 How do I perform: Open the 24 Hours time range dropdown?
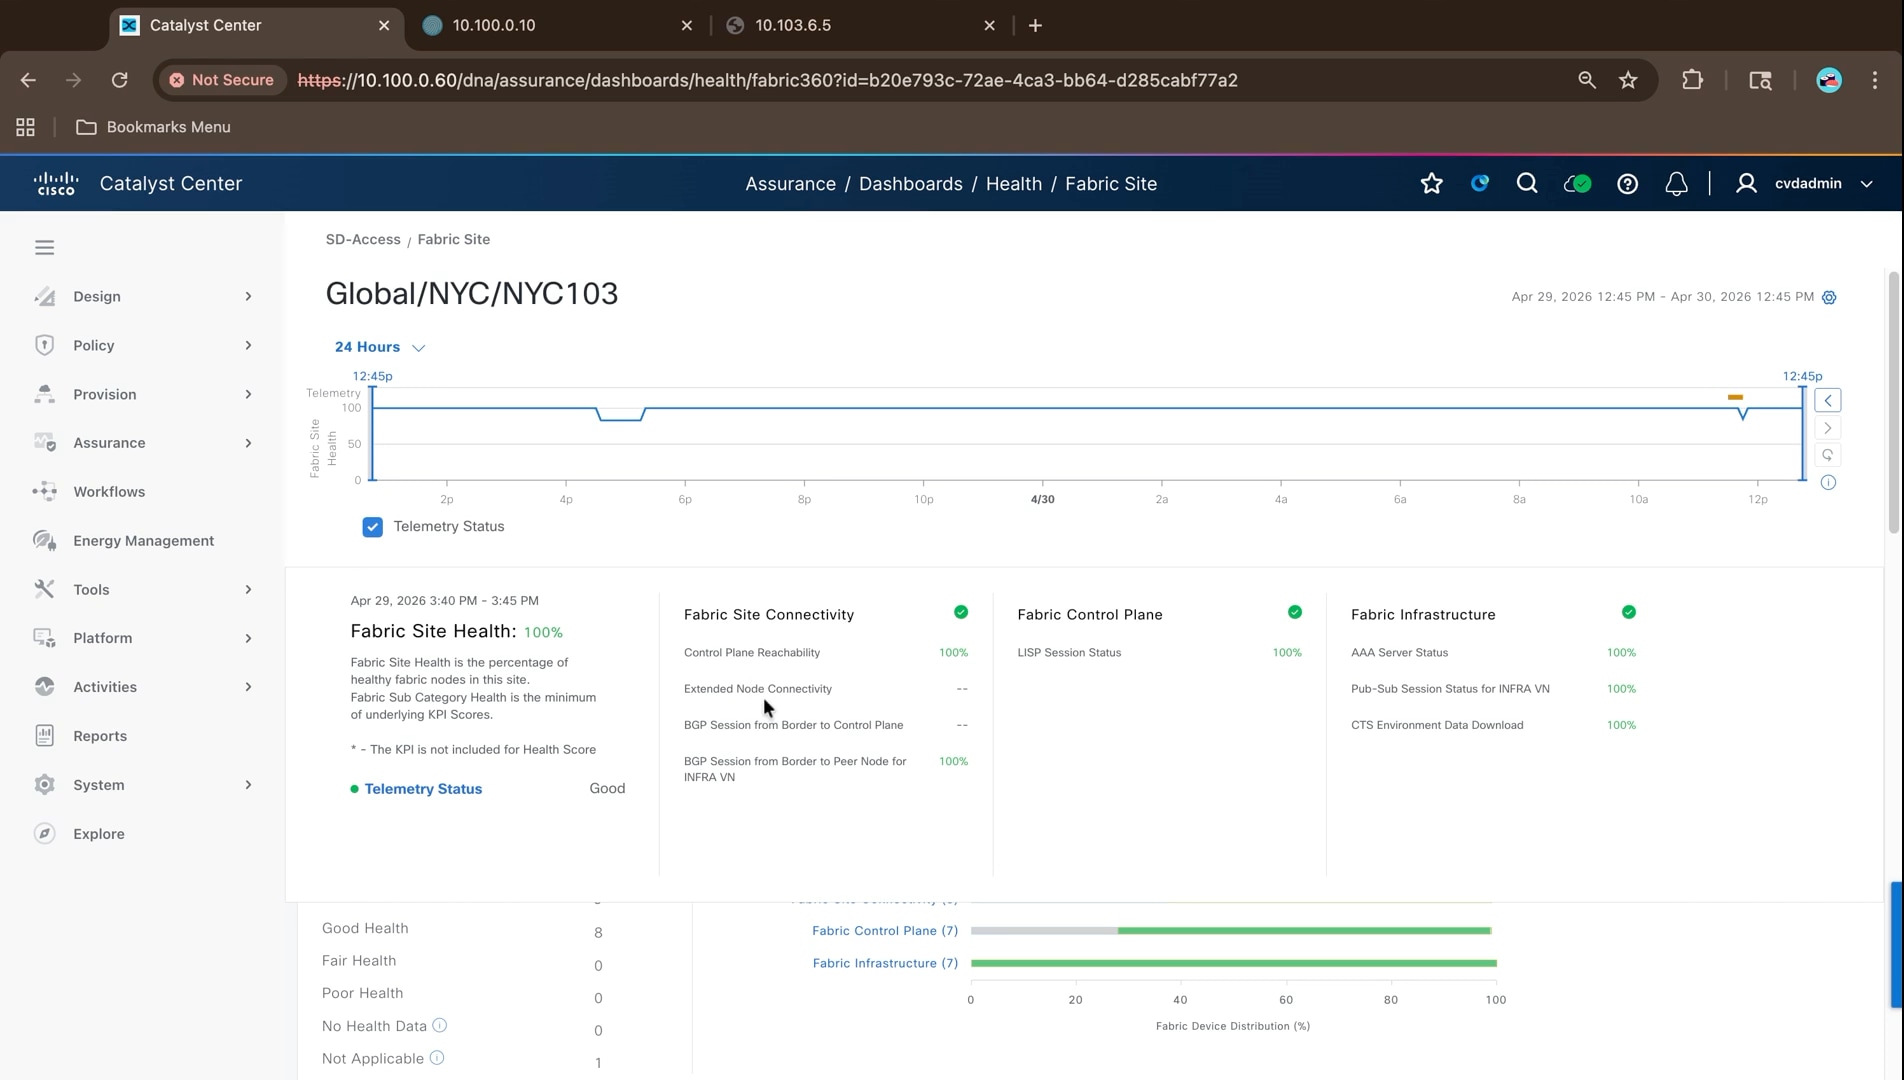379,347
